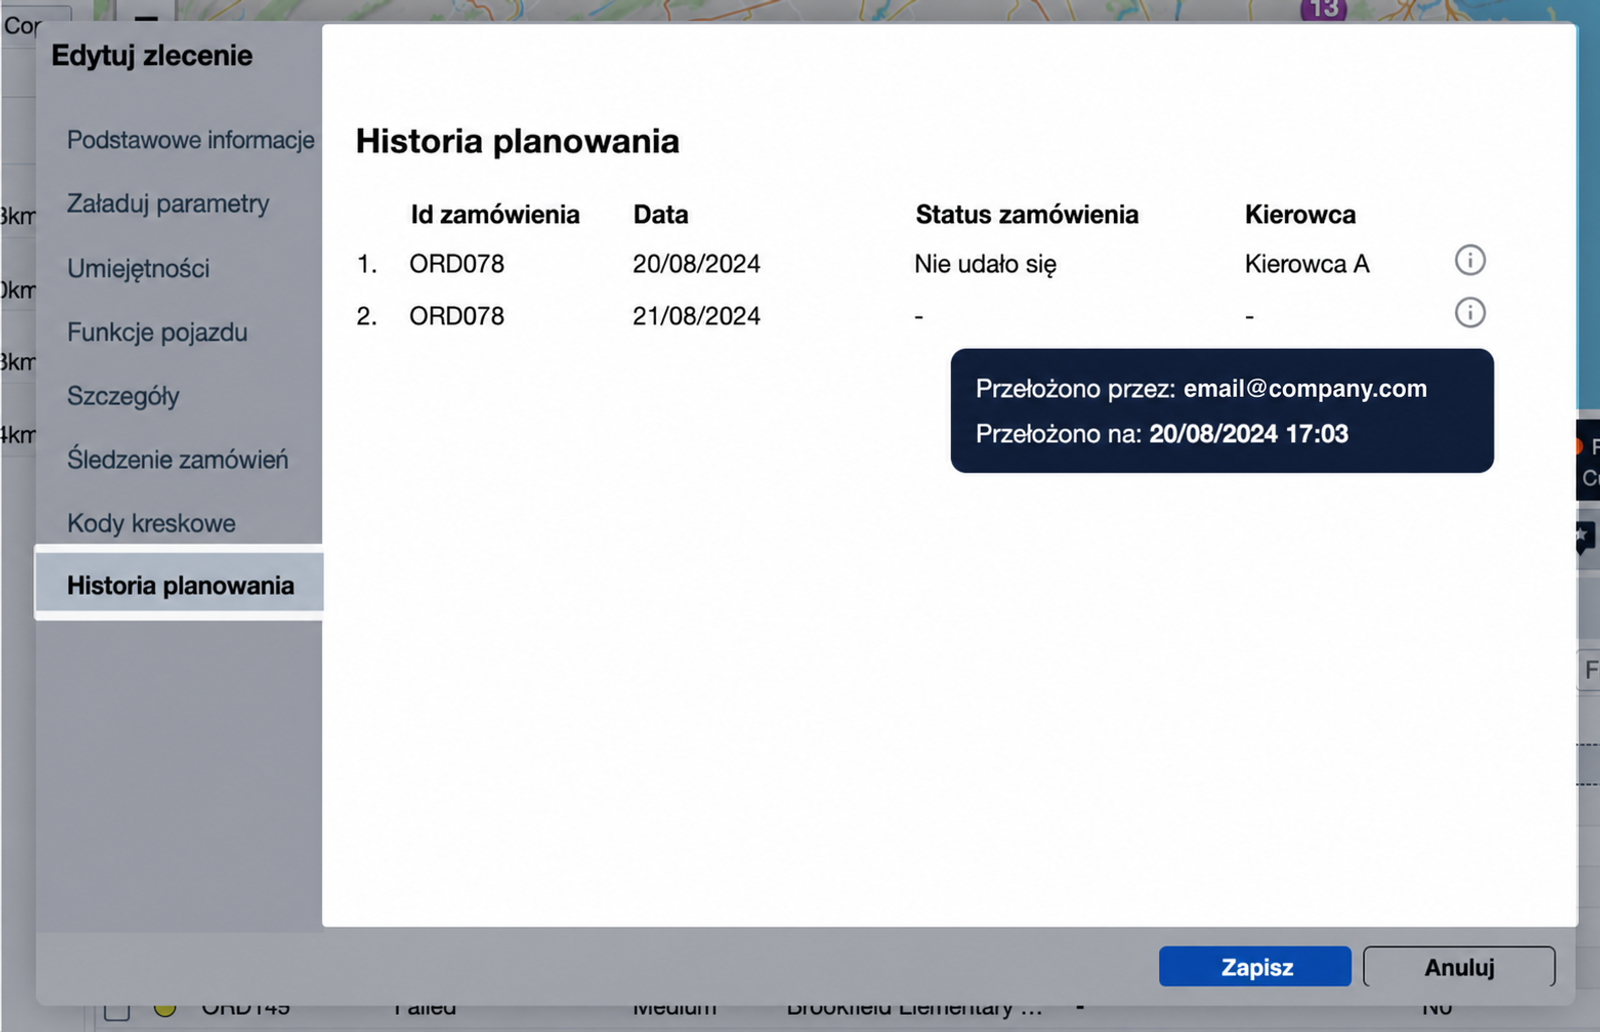Open Podstawowe informacje section

click(190, 140)
